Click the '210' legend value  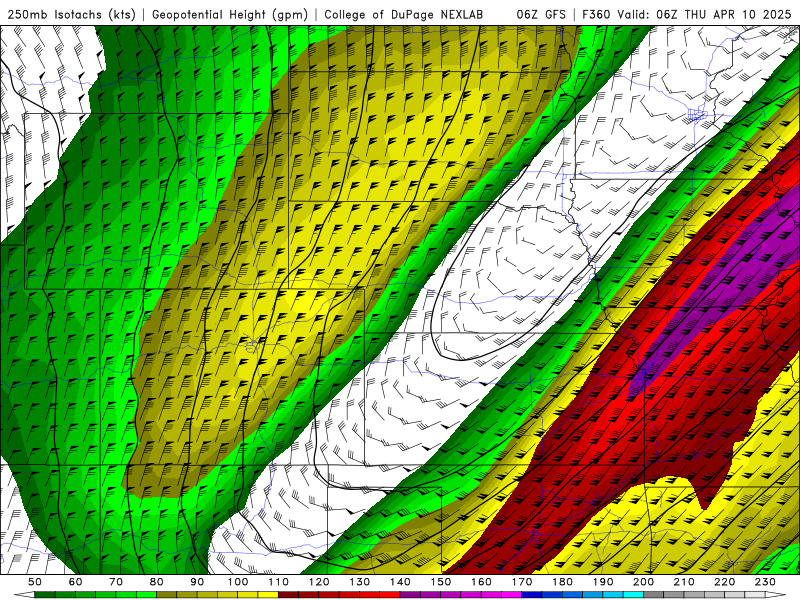(684, 582)
